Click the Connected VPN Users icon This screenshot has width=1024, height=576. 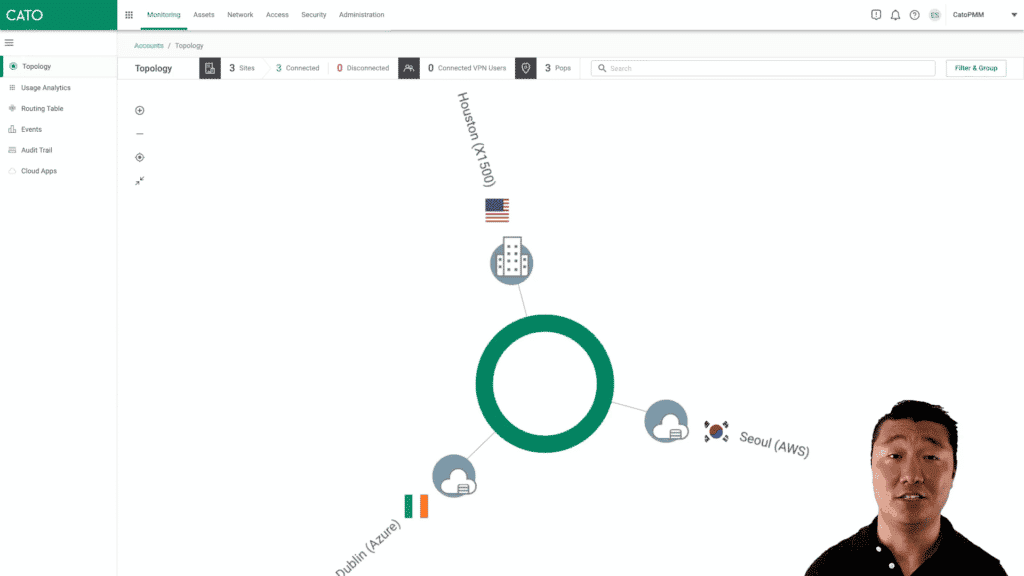[408, 67]
